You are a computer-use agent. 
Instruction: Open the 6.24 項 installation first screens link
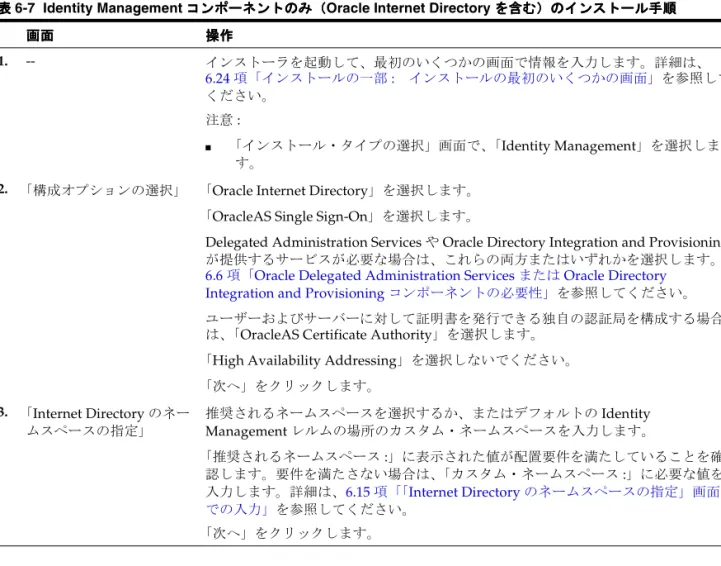[x=430, y=78]
